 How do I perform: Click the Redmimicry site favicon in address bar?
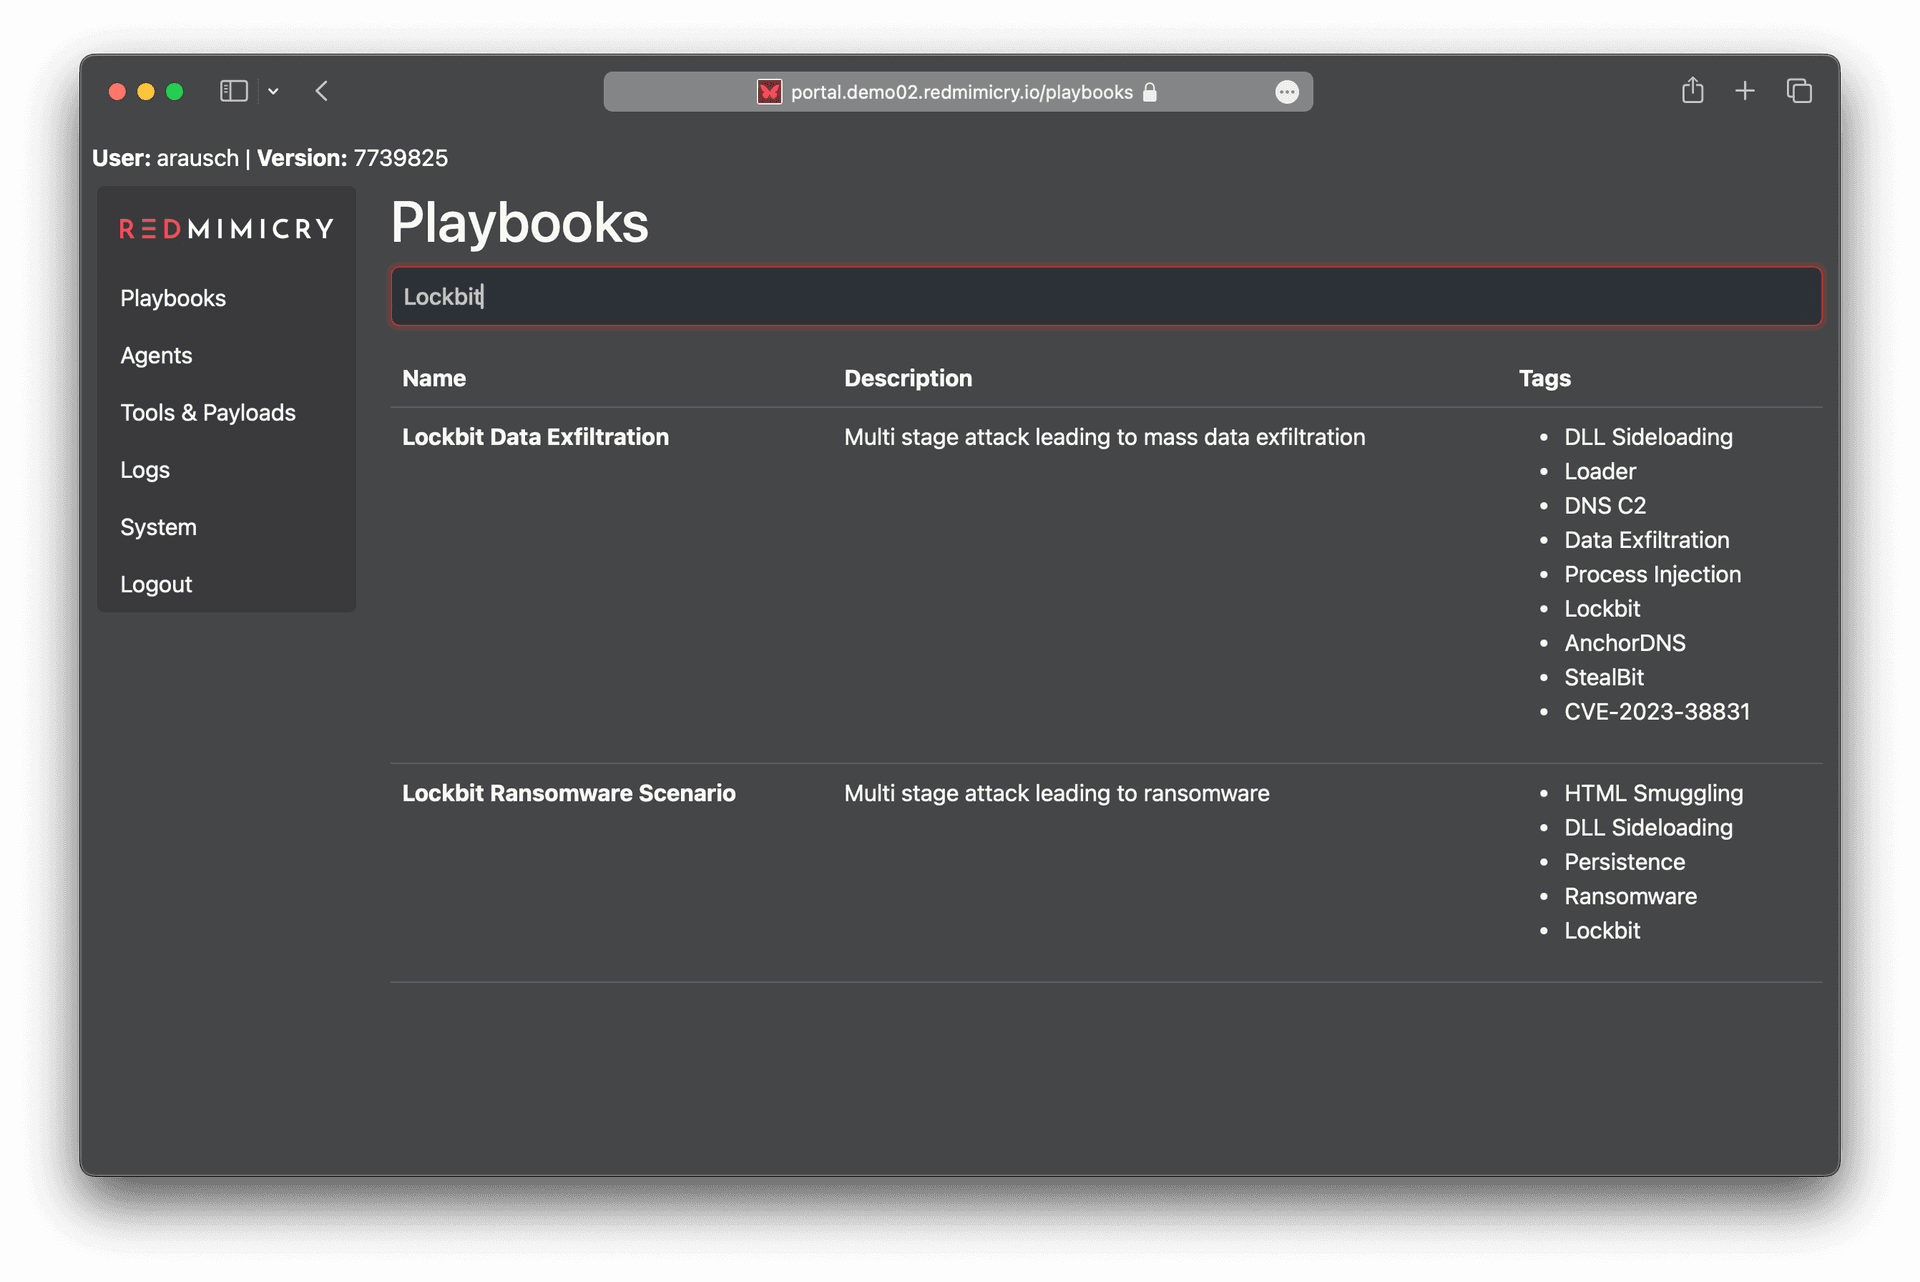[x=769, y=92]
